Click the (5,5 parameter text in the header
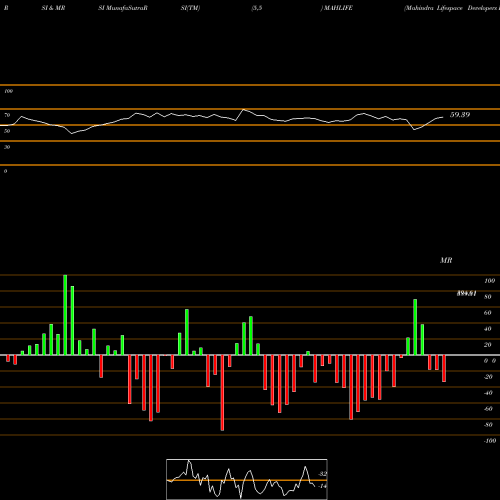Image resolution: width=500 pixels, height=500 pixels. (x=257, y=8)
